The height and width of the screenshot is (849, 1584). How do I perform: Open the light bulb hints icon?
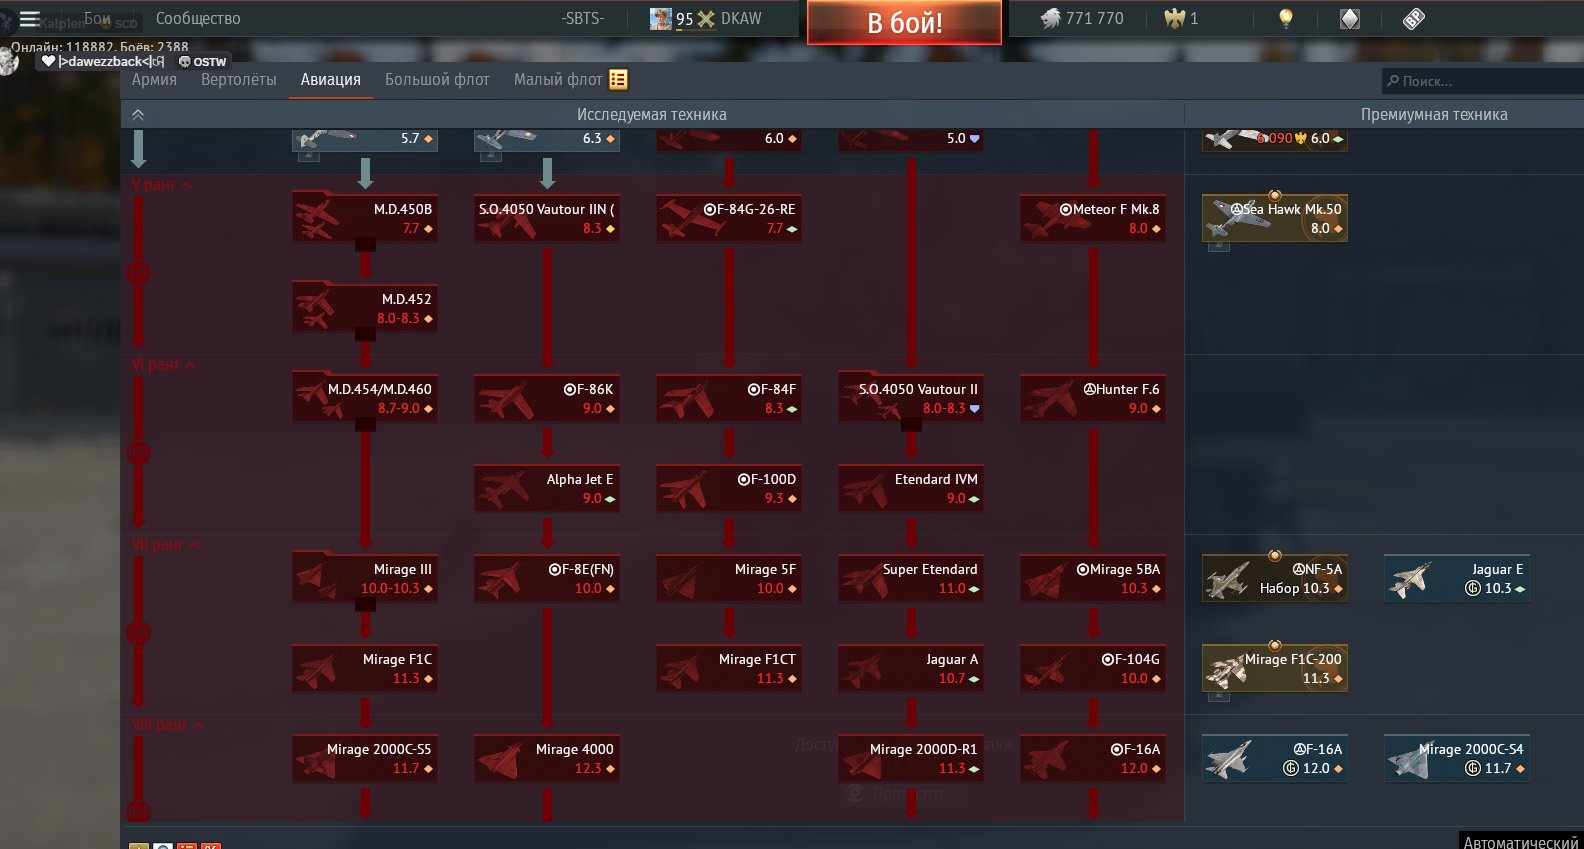1286,18
